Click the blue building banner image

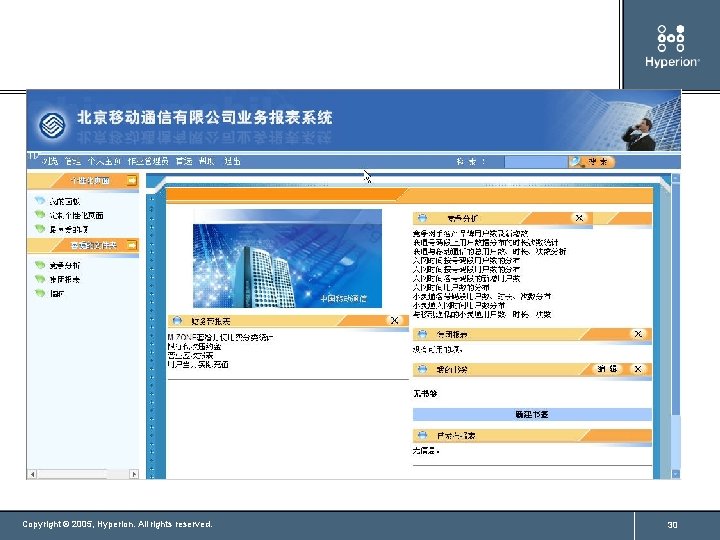pyautogui.click(x=287, y=259)
